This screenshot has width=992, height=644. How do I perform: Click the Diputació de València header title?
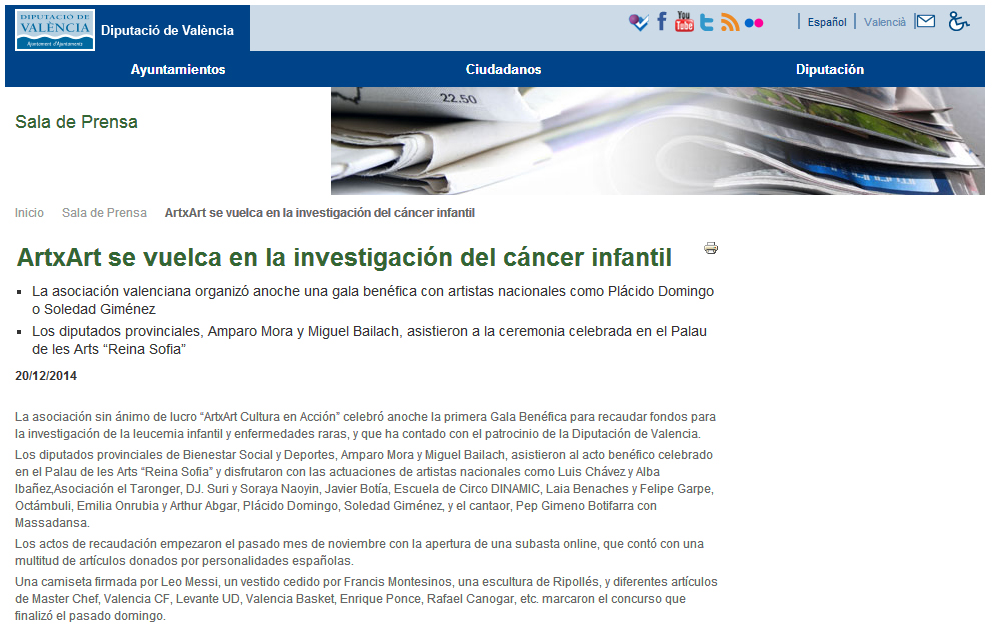167,30
